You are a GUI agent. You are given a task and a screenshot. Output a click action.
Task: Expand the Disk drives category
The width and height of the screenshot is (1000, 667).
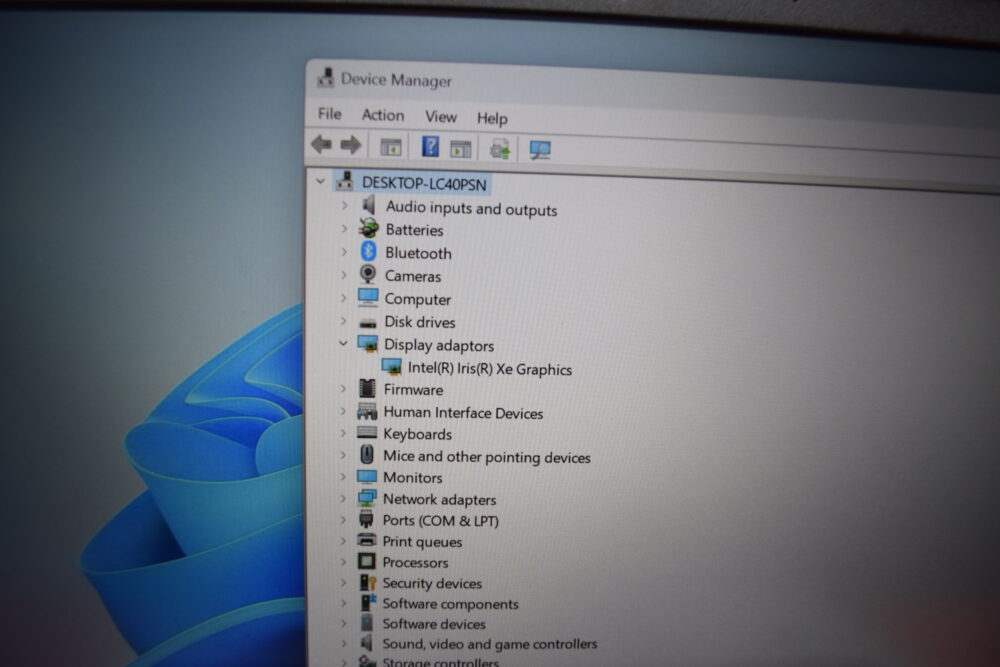(344, 321)
